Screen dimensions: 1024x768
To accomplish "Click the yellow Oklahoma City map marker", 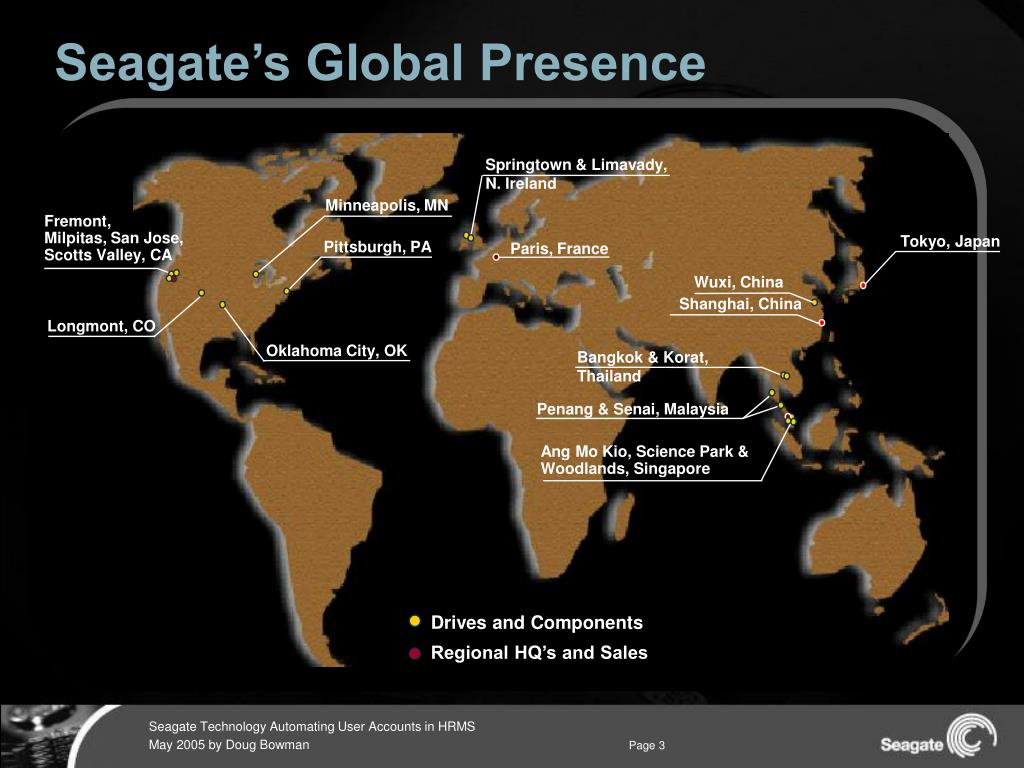I will pos(223,304).
